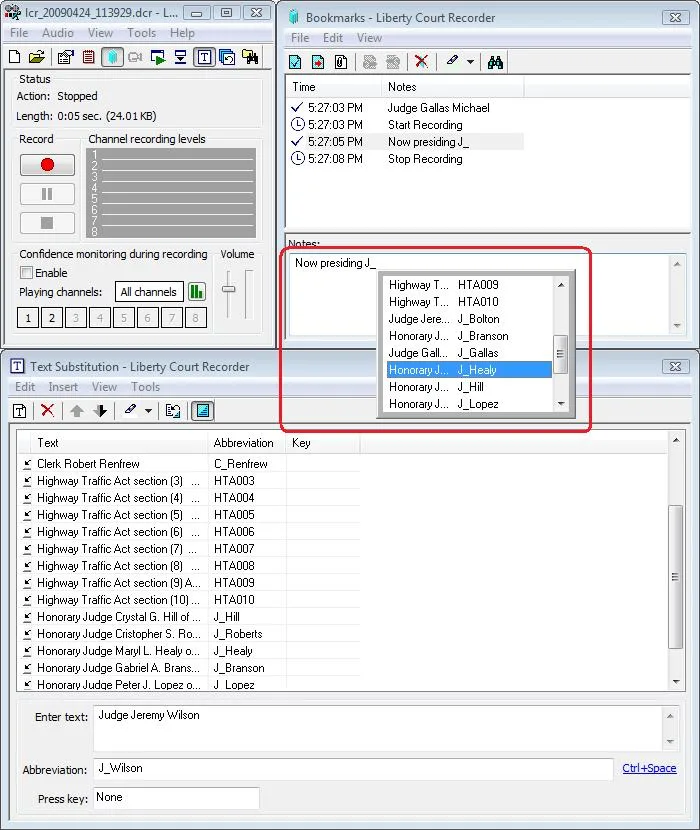
Task: Open the Insert menu in Text Substitution window
Action: [x=63, y=387]
